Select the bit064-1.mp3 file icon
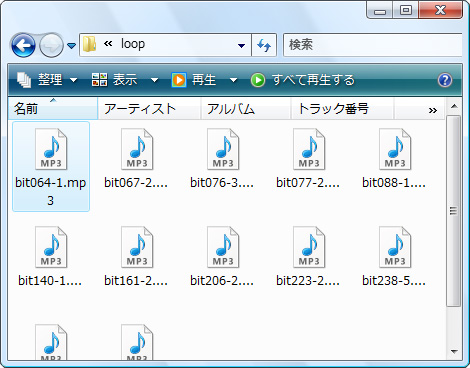The width and height of the screenshot is (470, 368). tap(51, 149)
